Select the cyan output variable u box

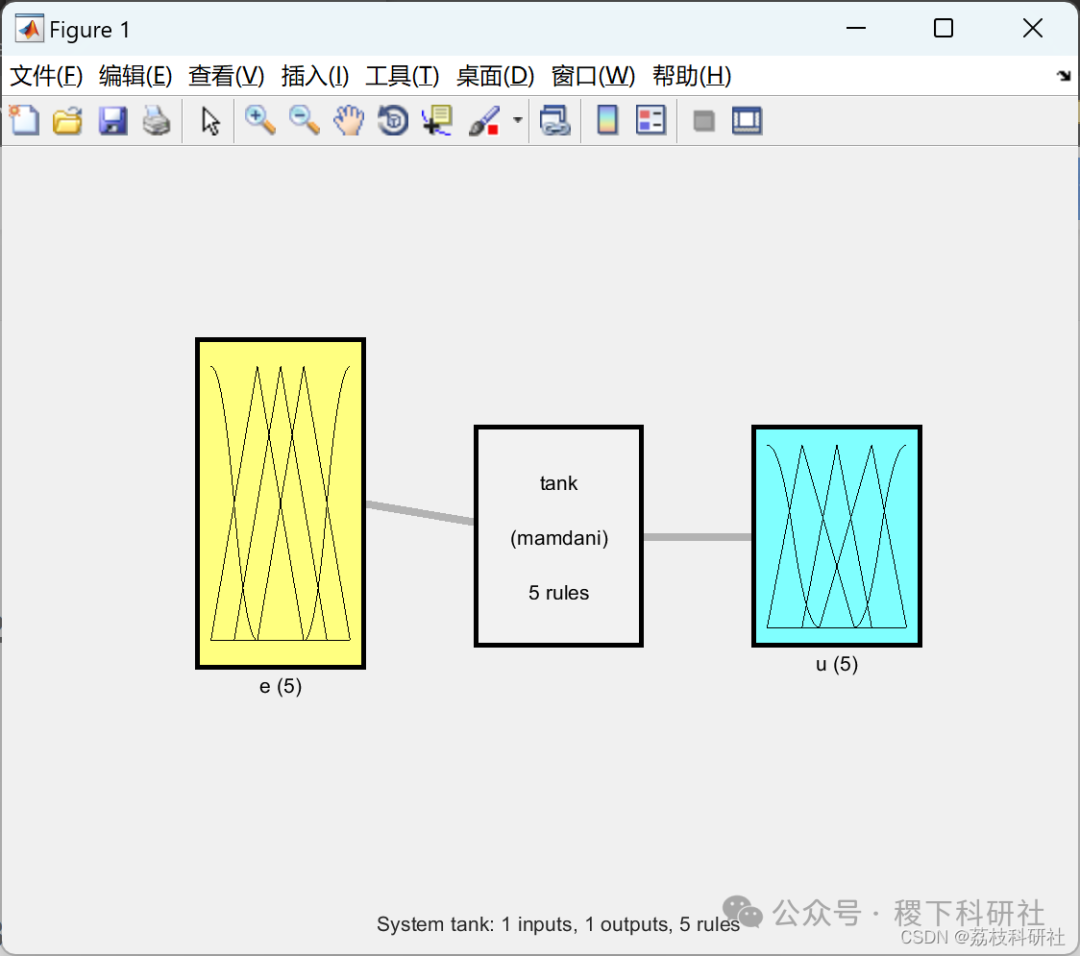tap(836, 536)
